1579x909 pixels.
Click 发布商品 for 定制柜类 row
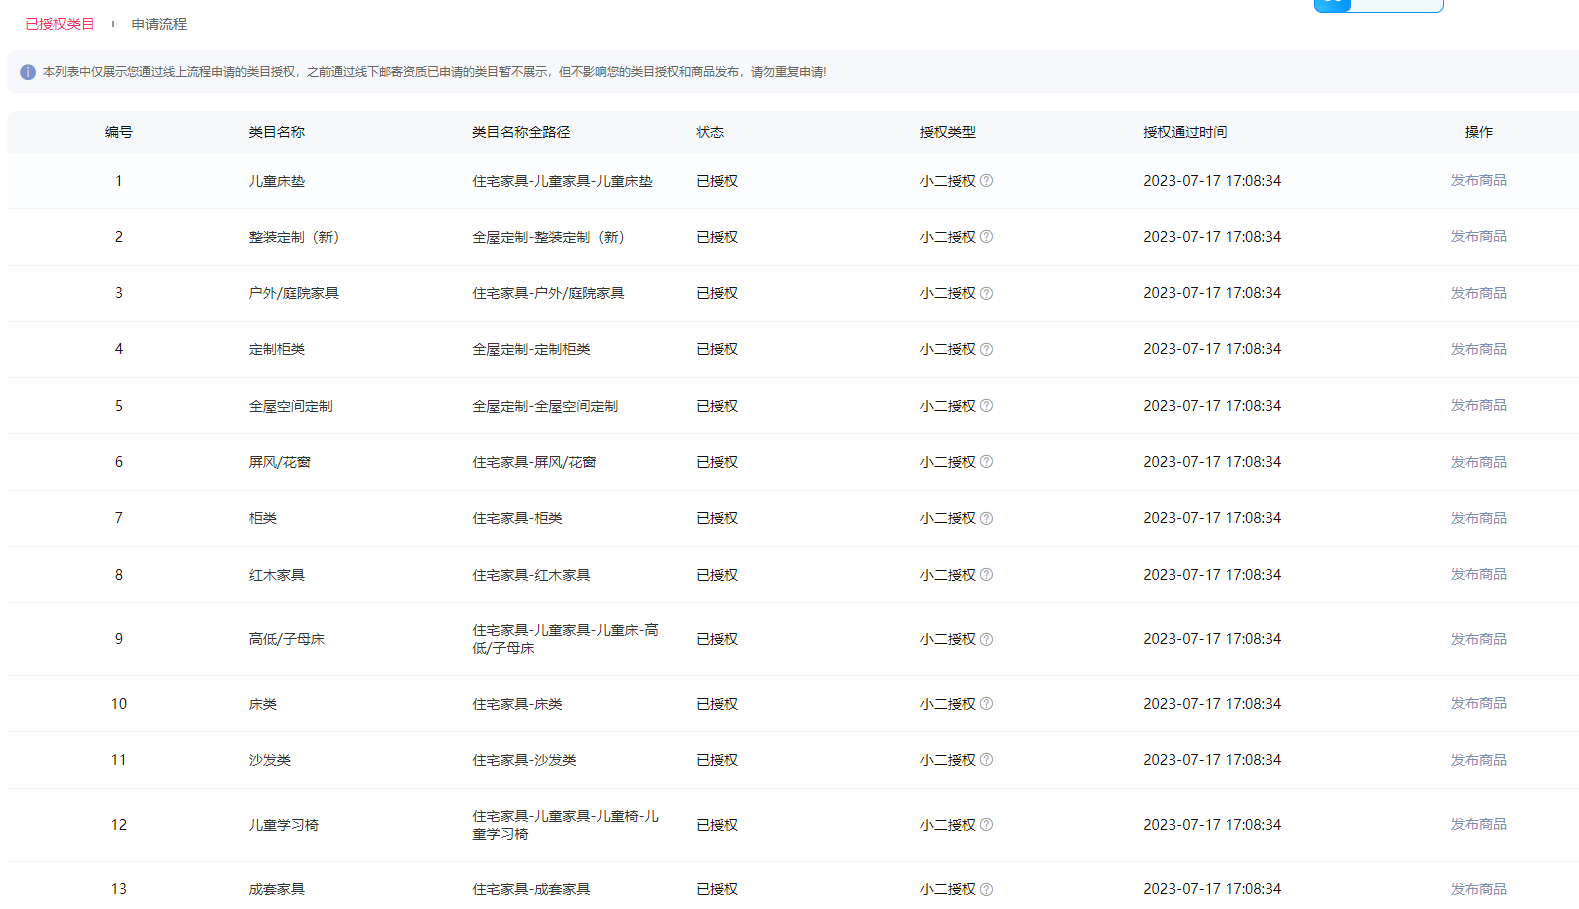[1478, 349]
